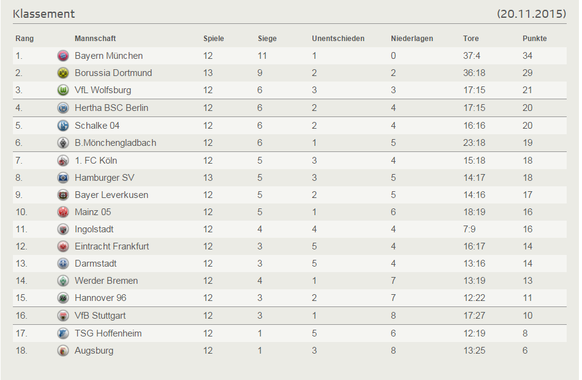The width and height of the screenshot is (582, 380).
Task: Click the Tore column header
Action: click(x=471, y=38)
